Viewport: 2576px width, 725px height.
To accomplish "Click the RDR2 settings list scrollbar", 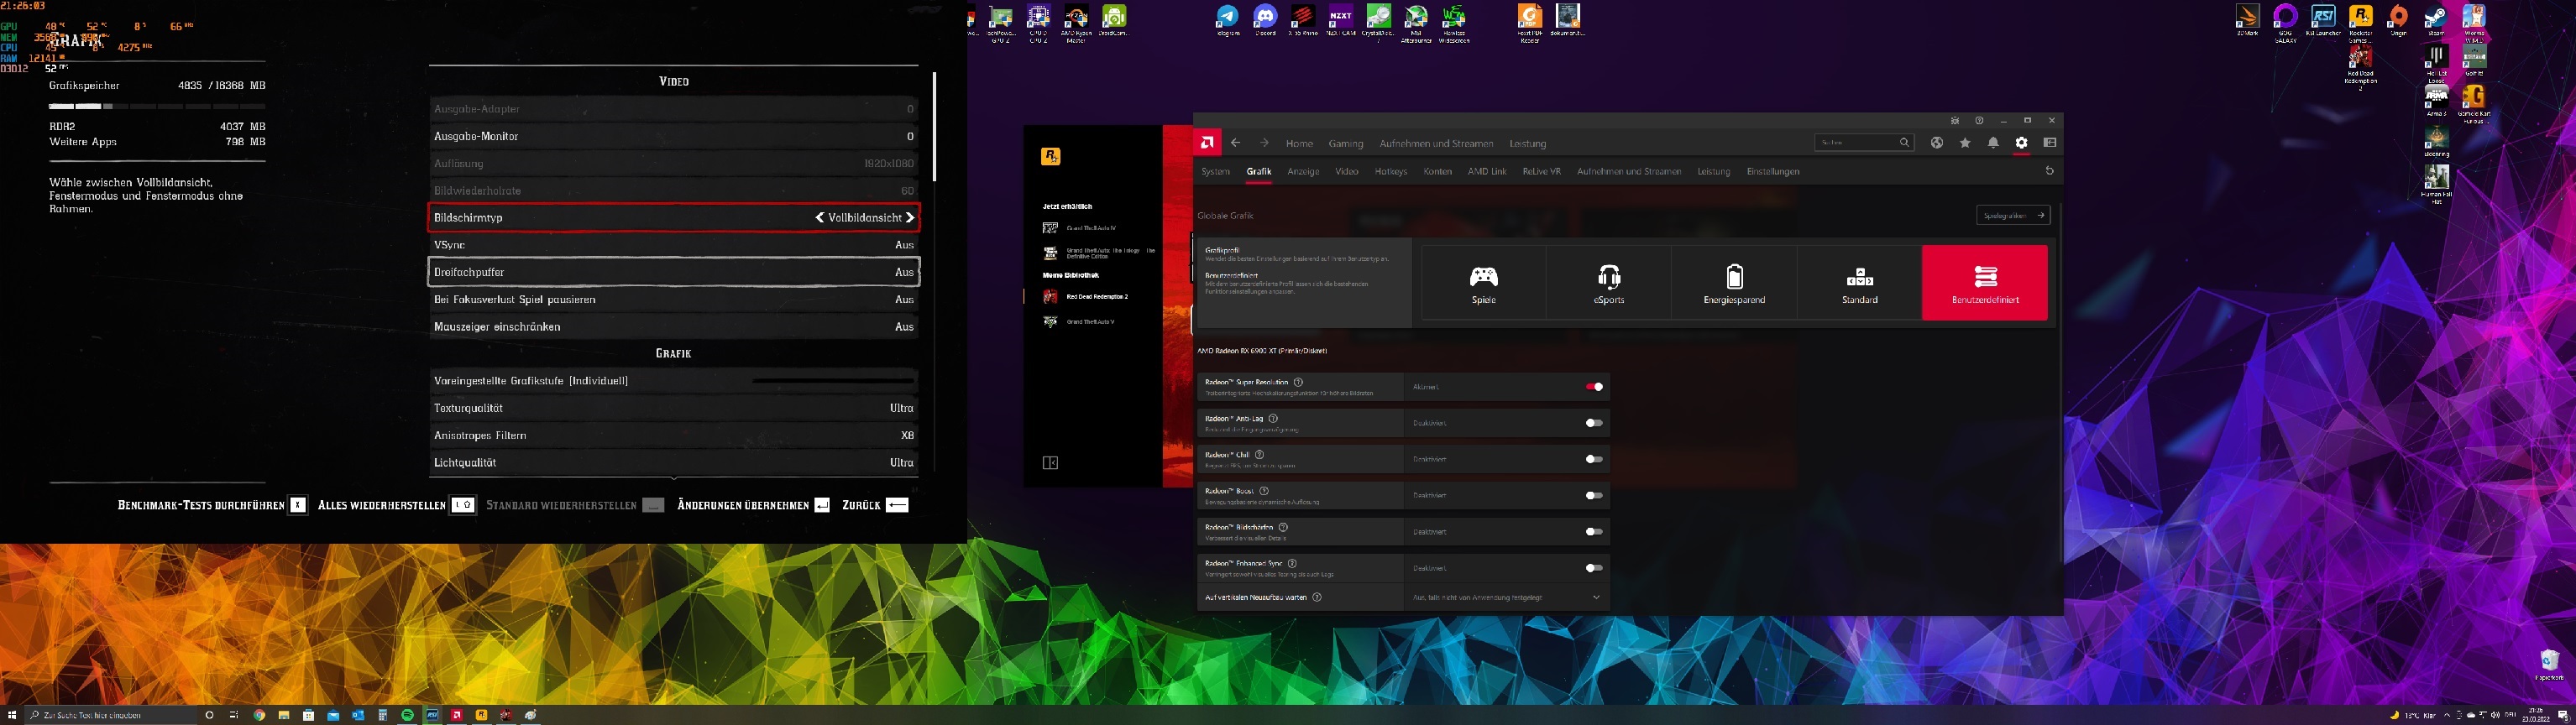I will pos(934,126).
